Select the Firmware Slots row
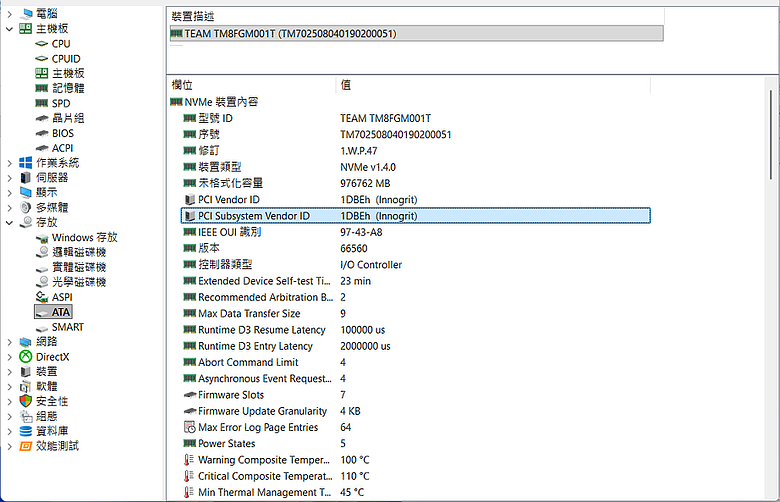 (x=416, y=395)
